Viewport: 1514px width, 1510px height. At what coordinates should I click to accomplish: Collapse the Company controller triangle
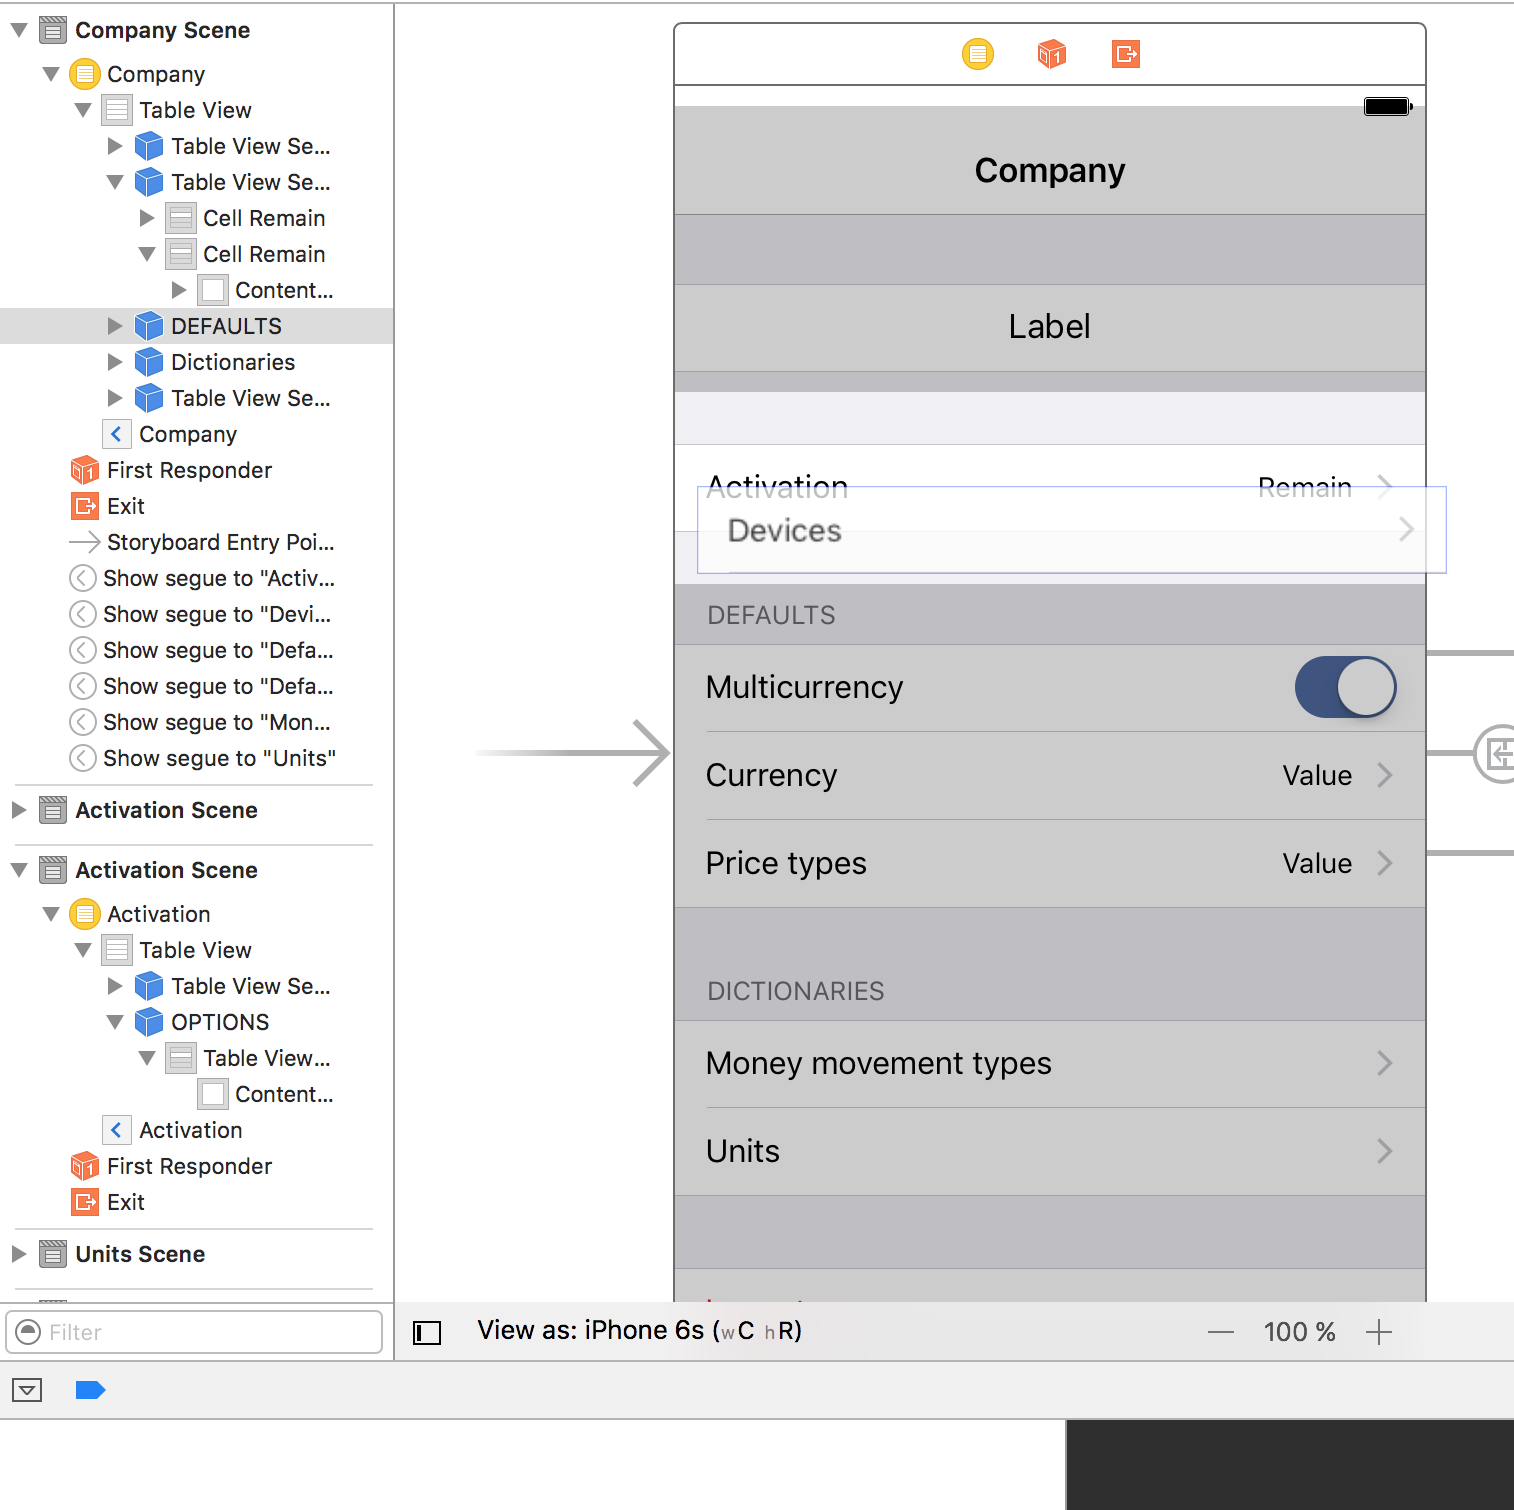[x=51, y=74]
